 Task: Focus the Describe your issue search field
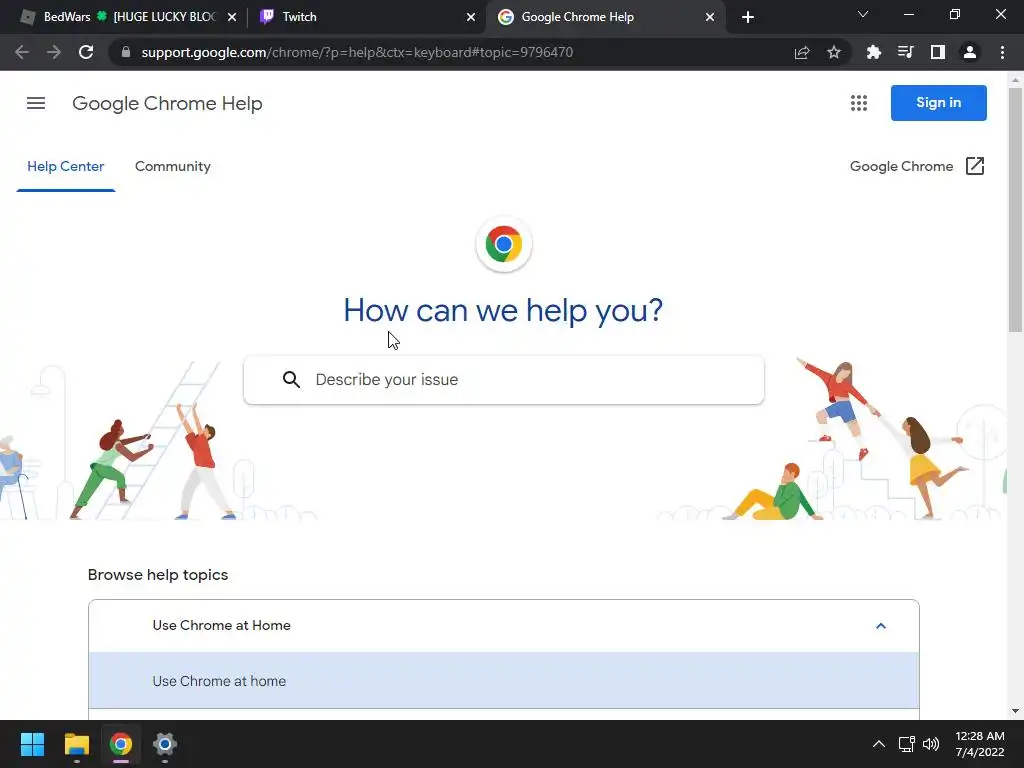click(x=504, y=379)
